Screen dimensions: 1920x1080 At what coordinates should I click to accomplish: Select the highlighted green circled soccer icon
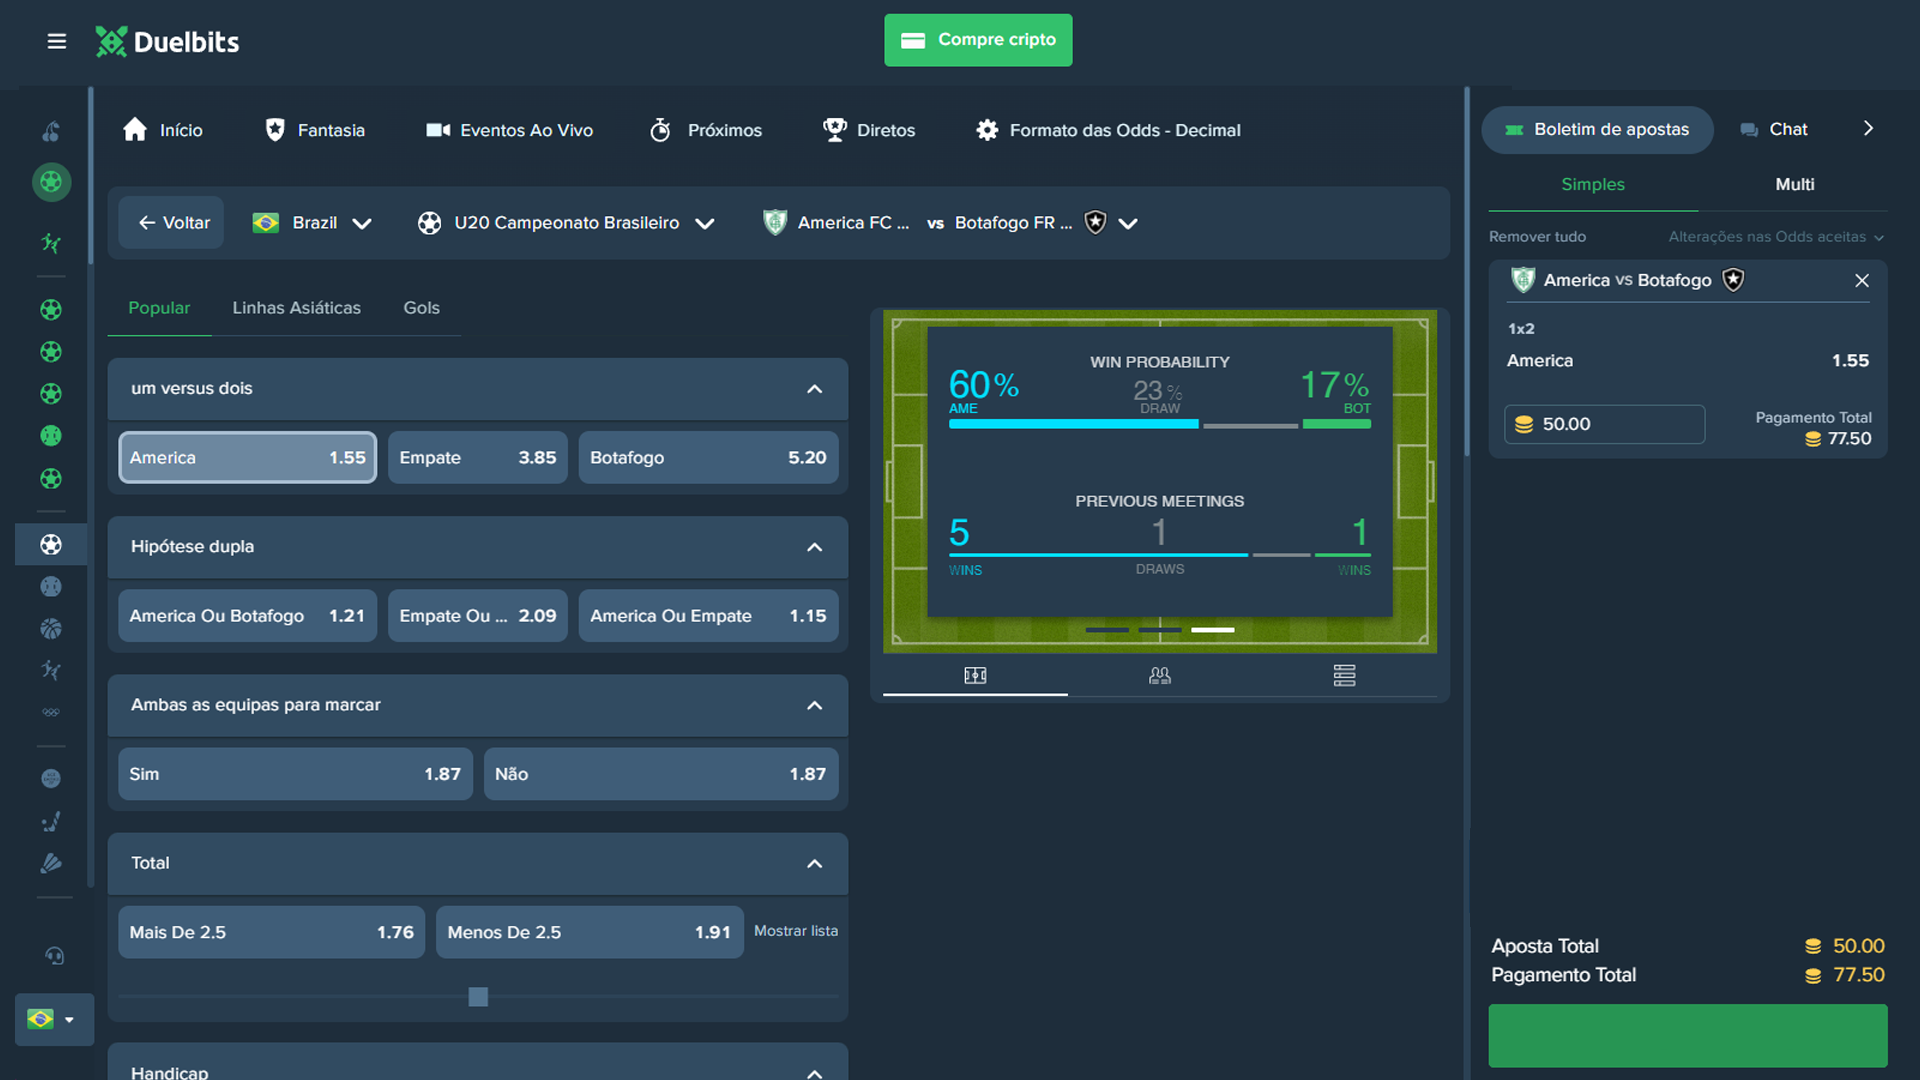point(51,182)
